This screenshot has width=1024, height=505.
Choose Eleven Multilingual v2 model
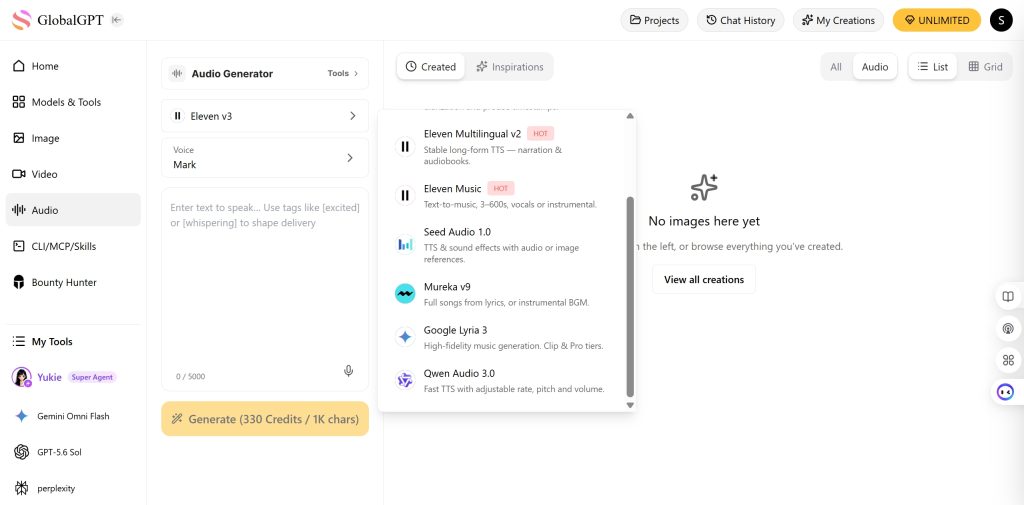(x=502, y=147)
